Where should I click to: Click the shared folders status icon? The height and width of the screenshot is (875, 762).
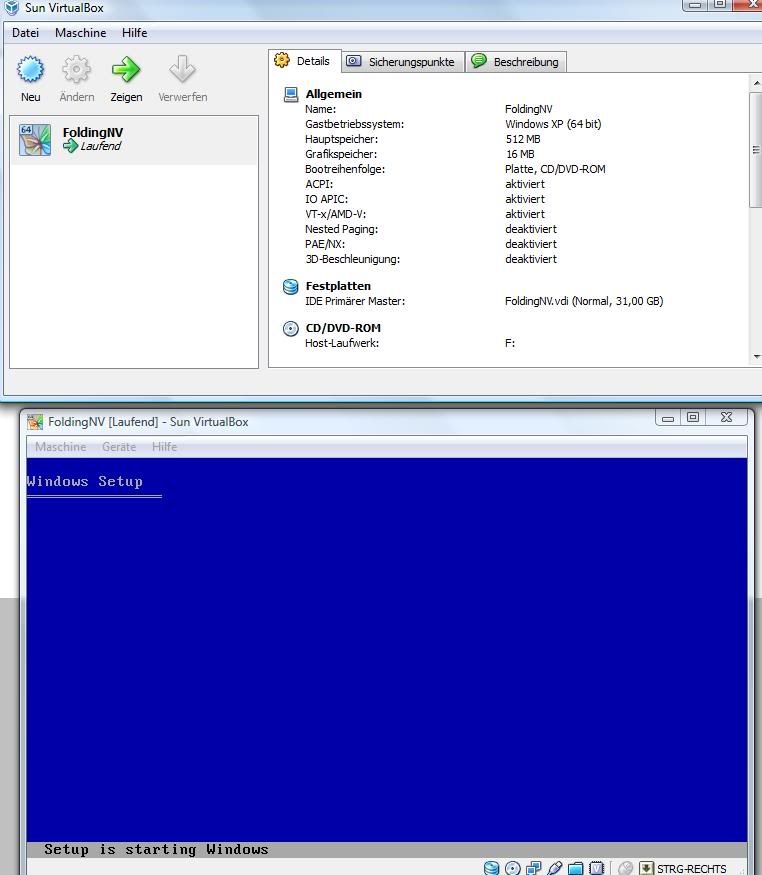click(x=576, y=868)
